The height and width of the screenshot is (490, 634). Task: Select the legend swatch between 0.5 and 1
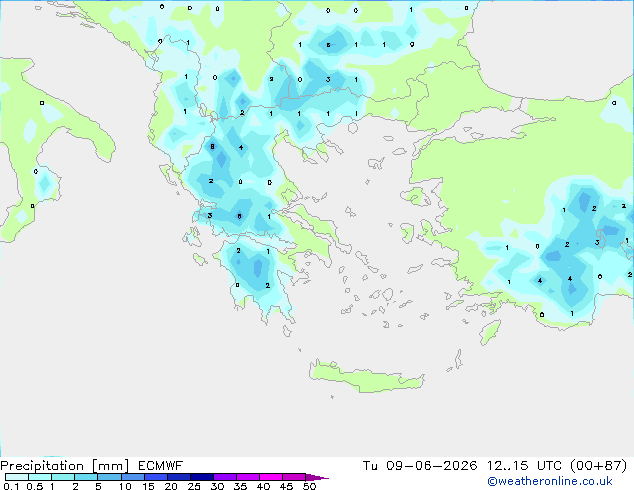(40, 477)
